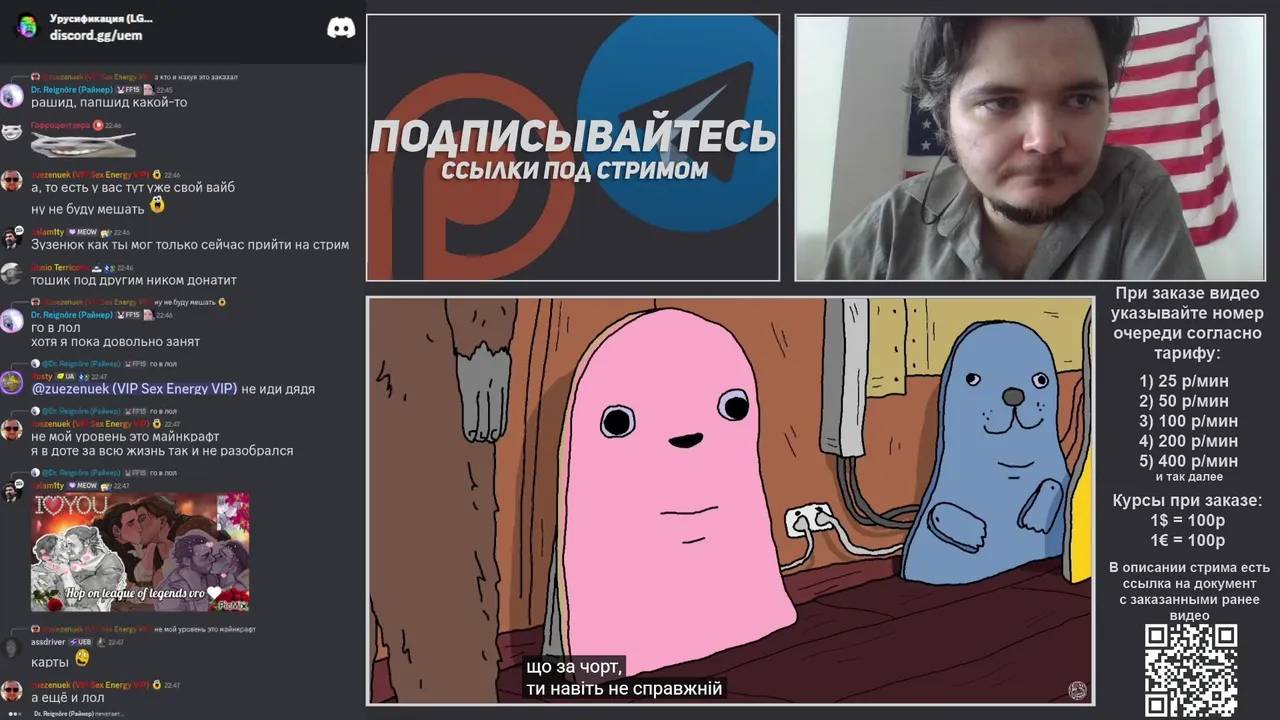Click the @zuezenuek mention in Rusty's message
The height and width of the screenshot is (720, 1280).
[x=135, y=389]
